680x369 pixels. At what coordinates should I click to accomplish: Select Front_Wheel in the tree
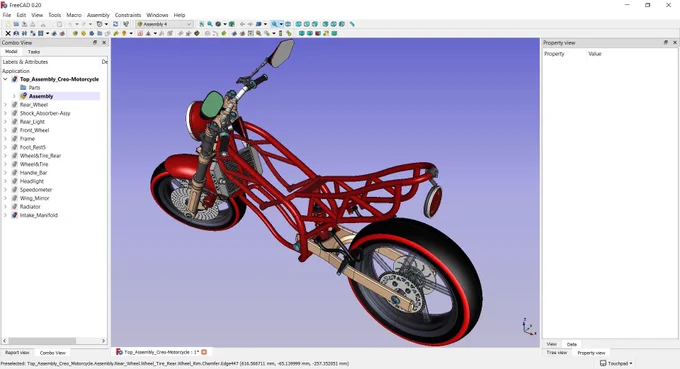pos(34,130)
